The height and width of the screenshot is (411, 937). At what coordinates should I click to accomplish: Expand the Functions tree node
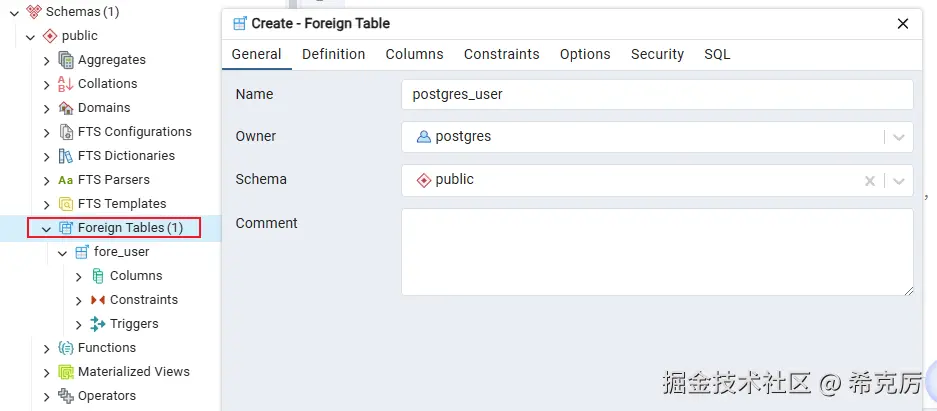[x=47, y=348]
